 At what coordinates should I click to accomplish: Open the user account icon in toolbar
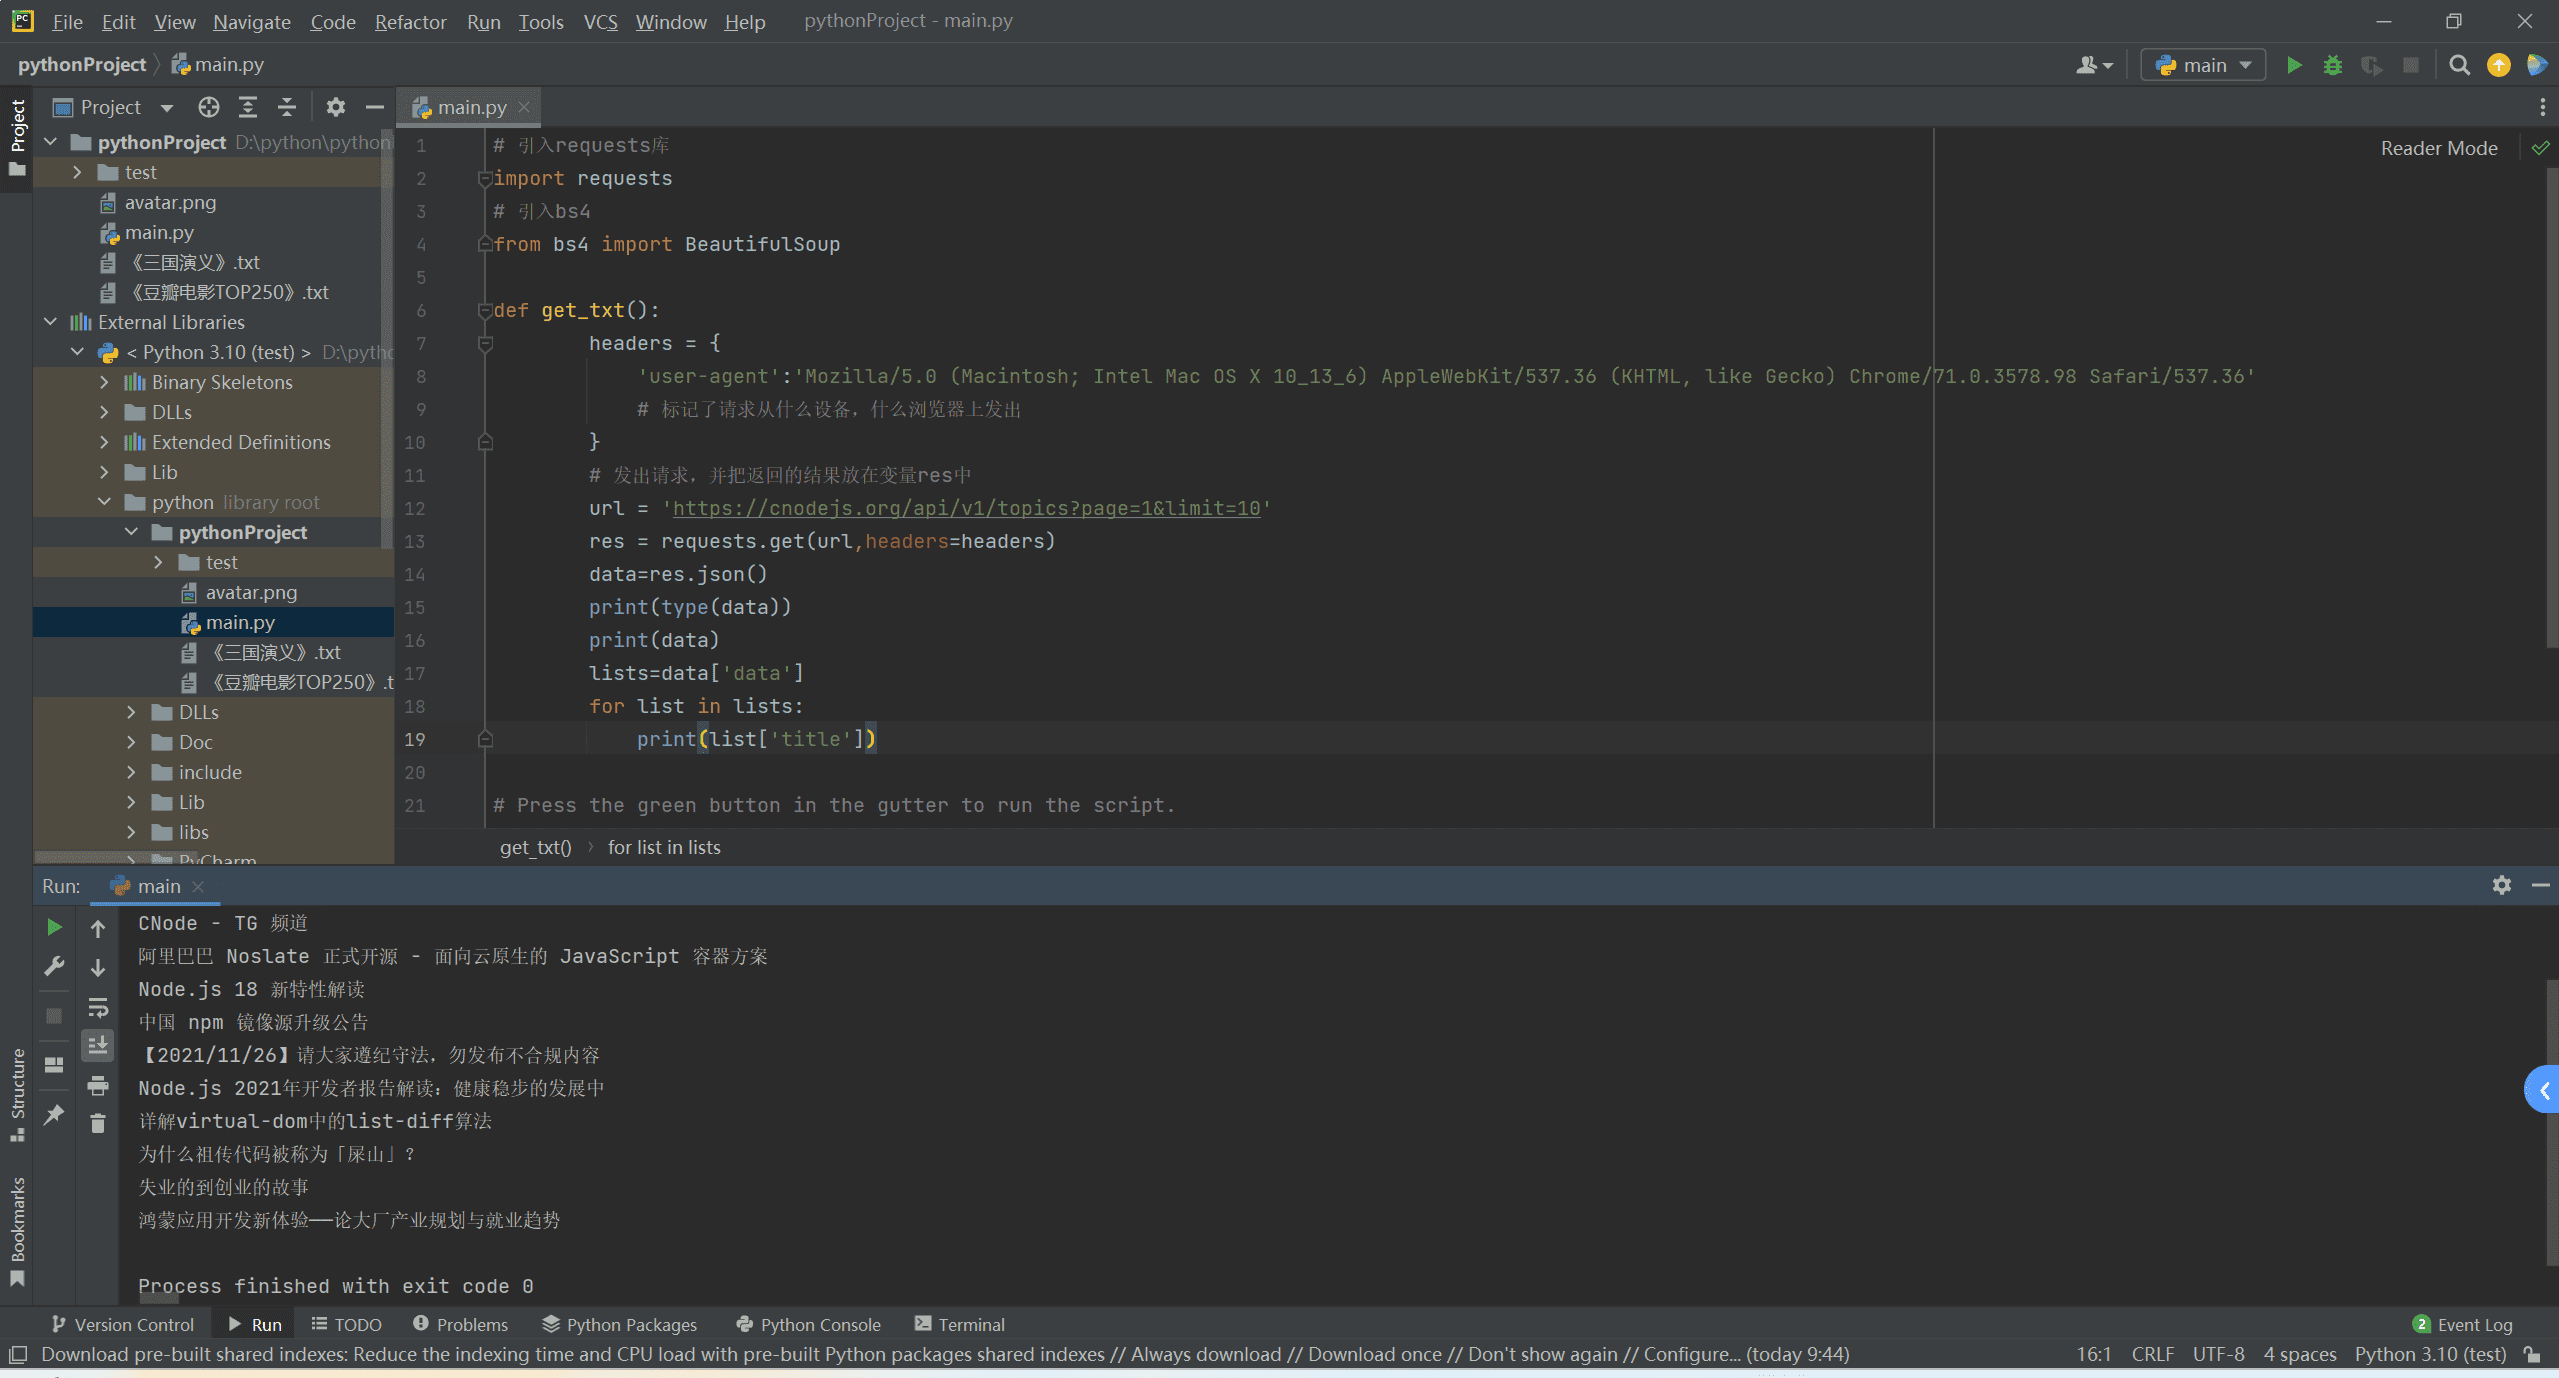tap(2093, 65)
